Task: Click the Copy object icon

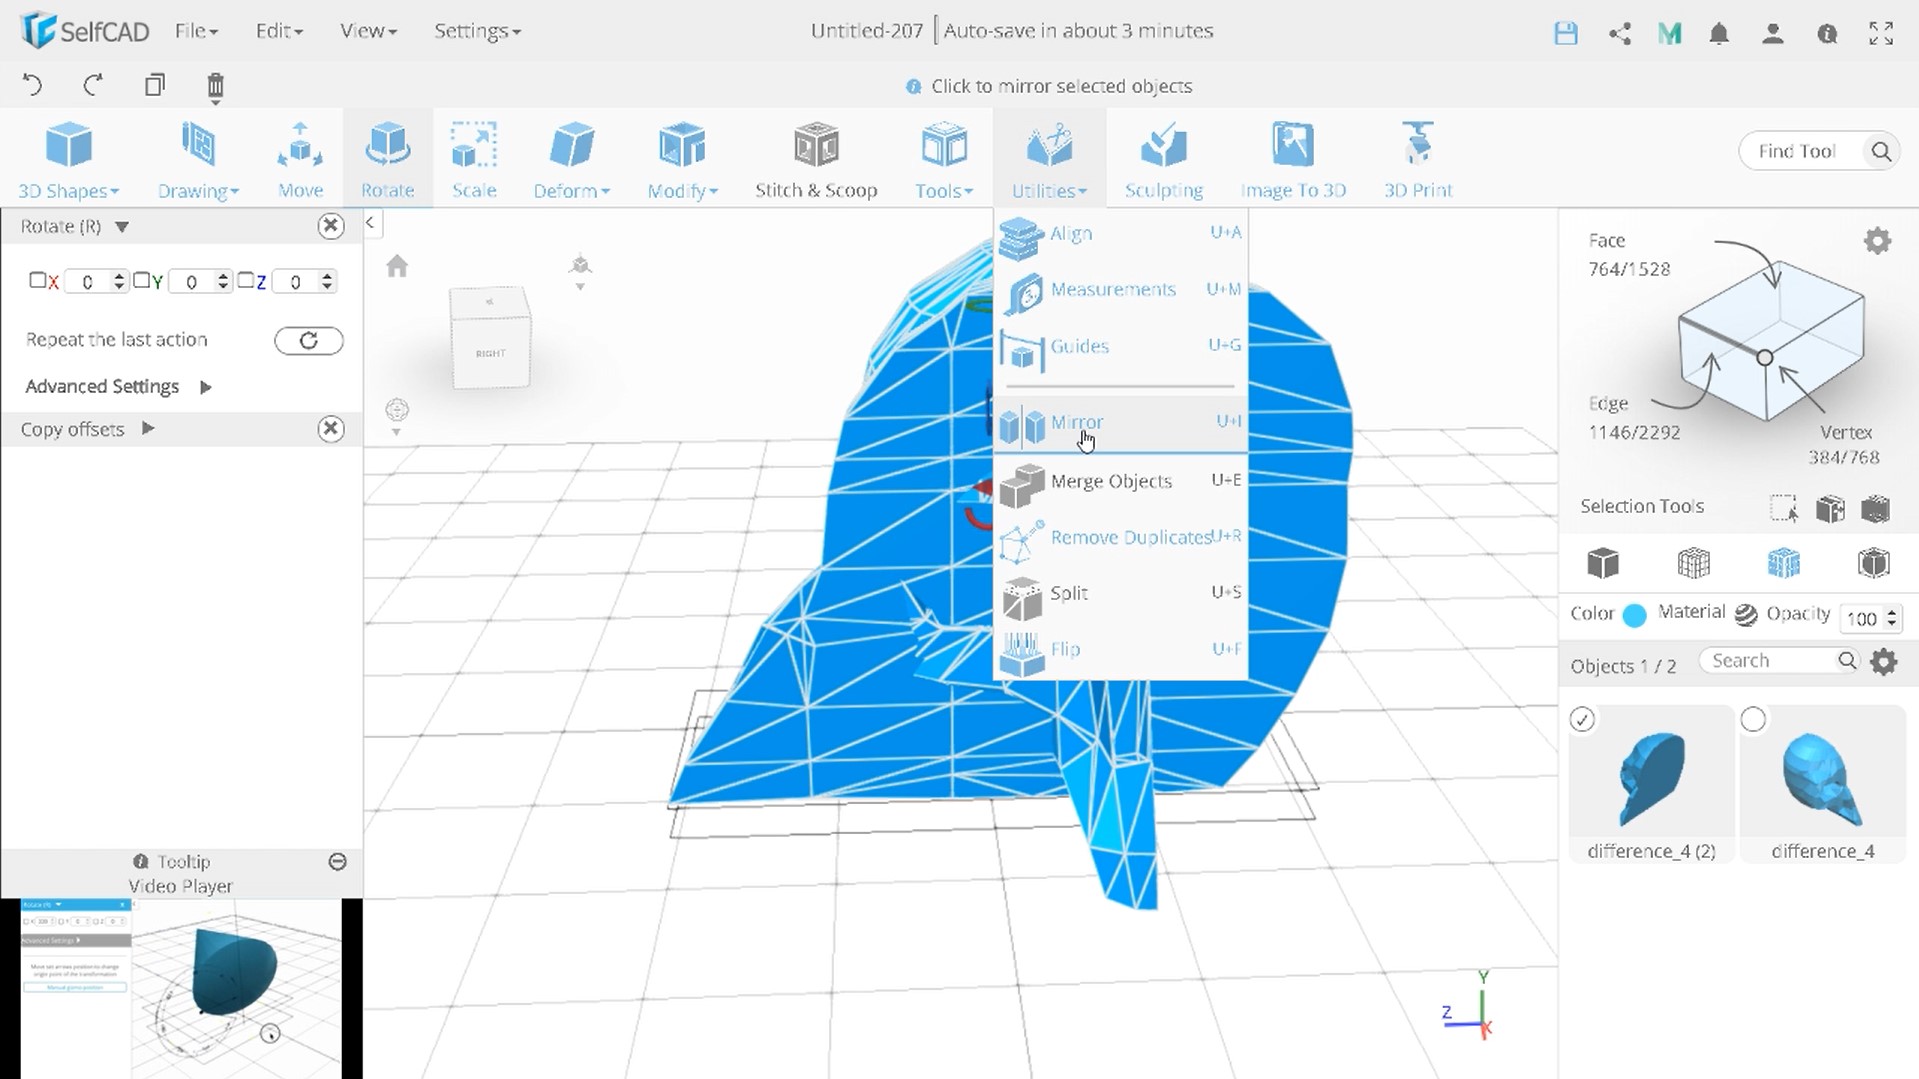Action: coord(154,85)
